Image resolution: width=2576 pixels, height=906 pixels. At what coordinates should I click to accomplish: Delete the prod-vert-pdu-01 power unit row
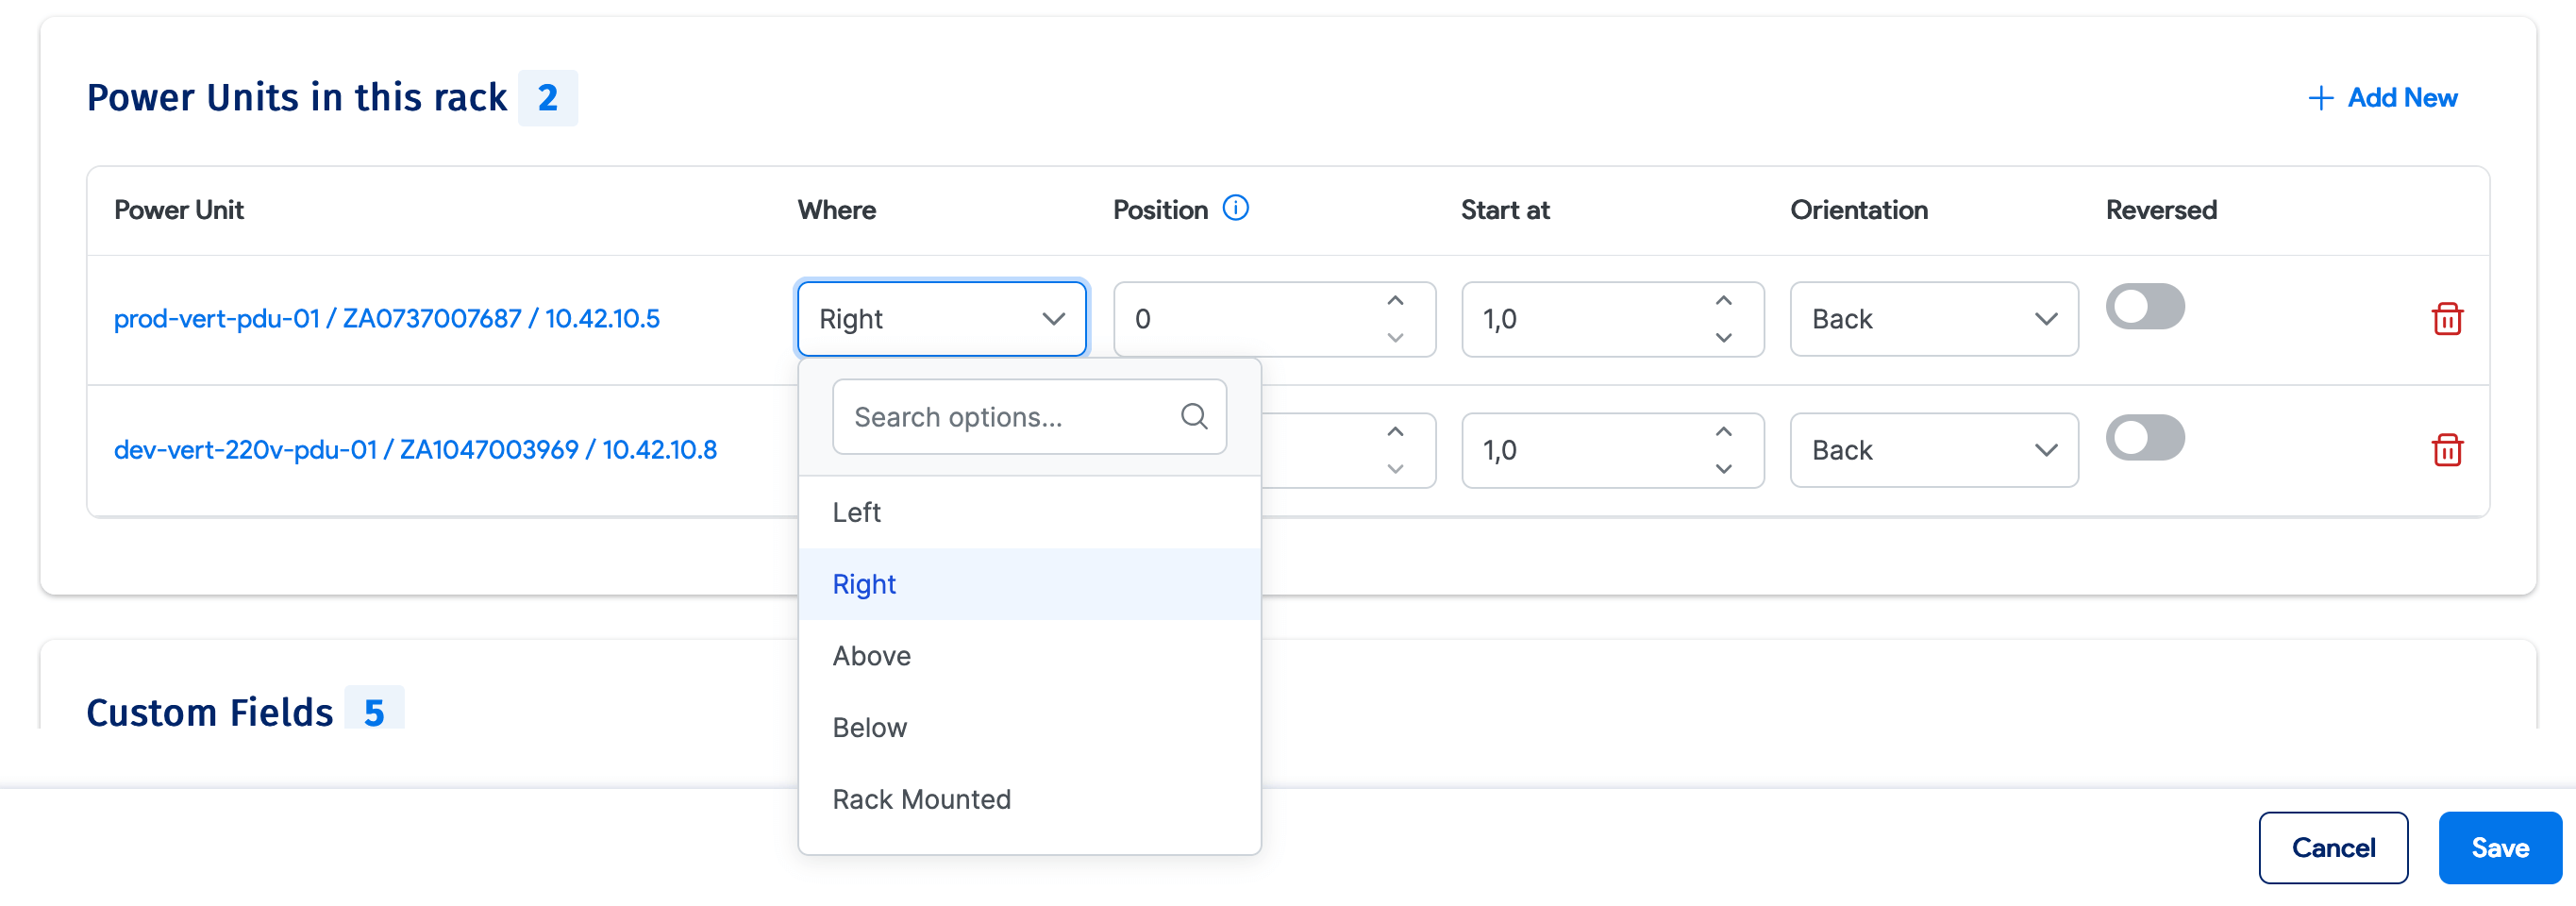point(2446,319)
